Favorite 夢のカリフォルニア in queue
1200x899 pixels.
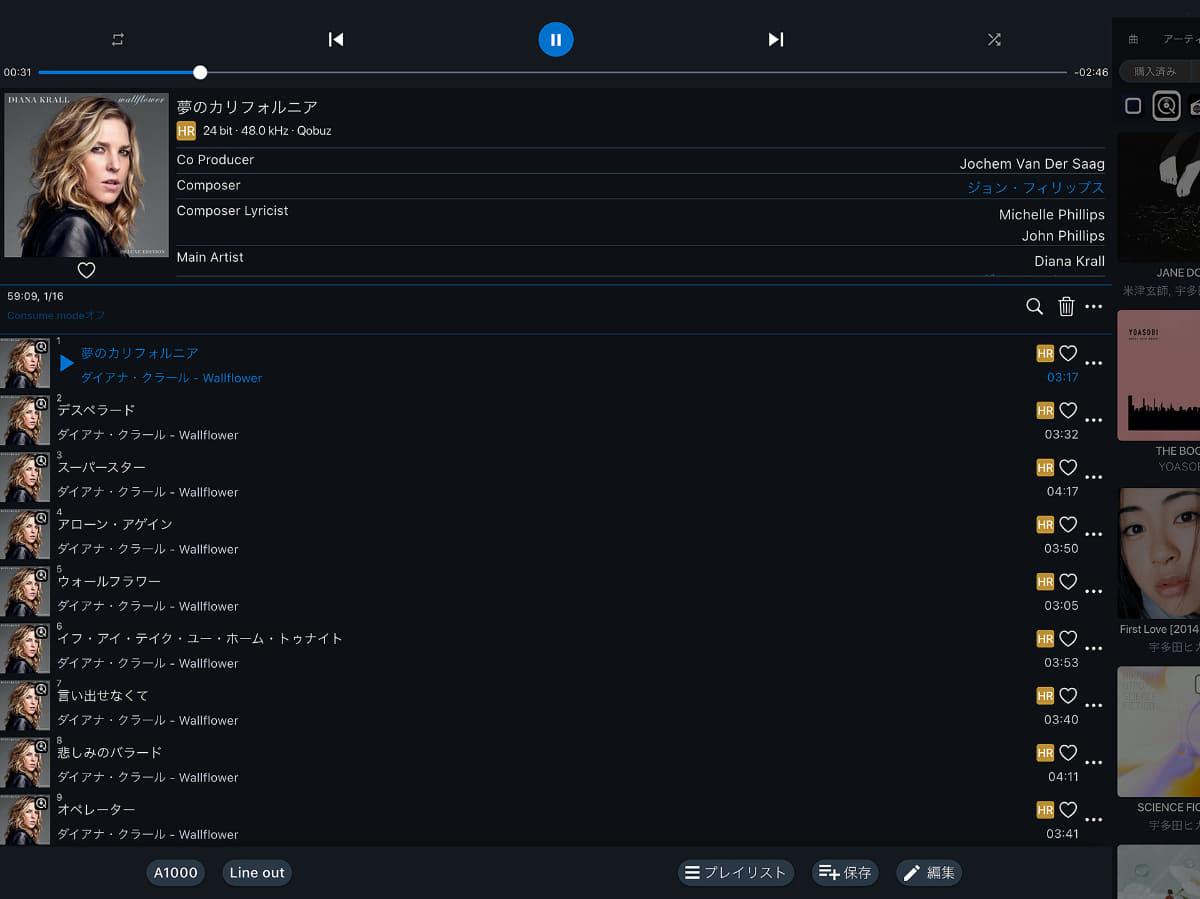[x=1068, y=353]
